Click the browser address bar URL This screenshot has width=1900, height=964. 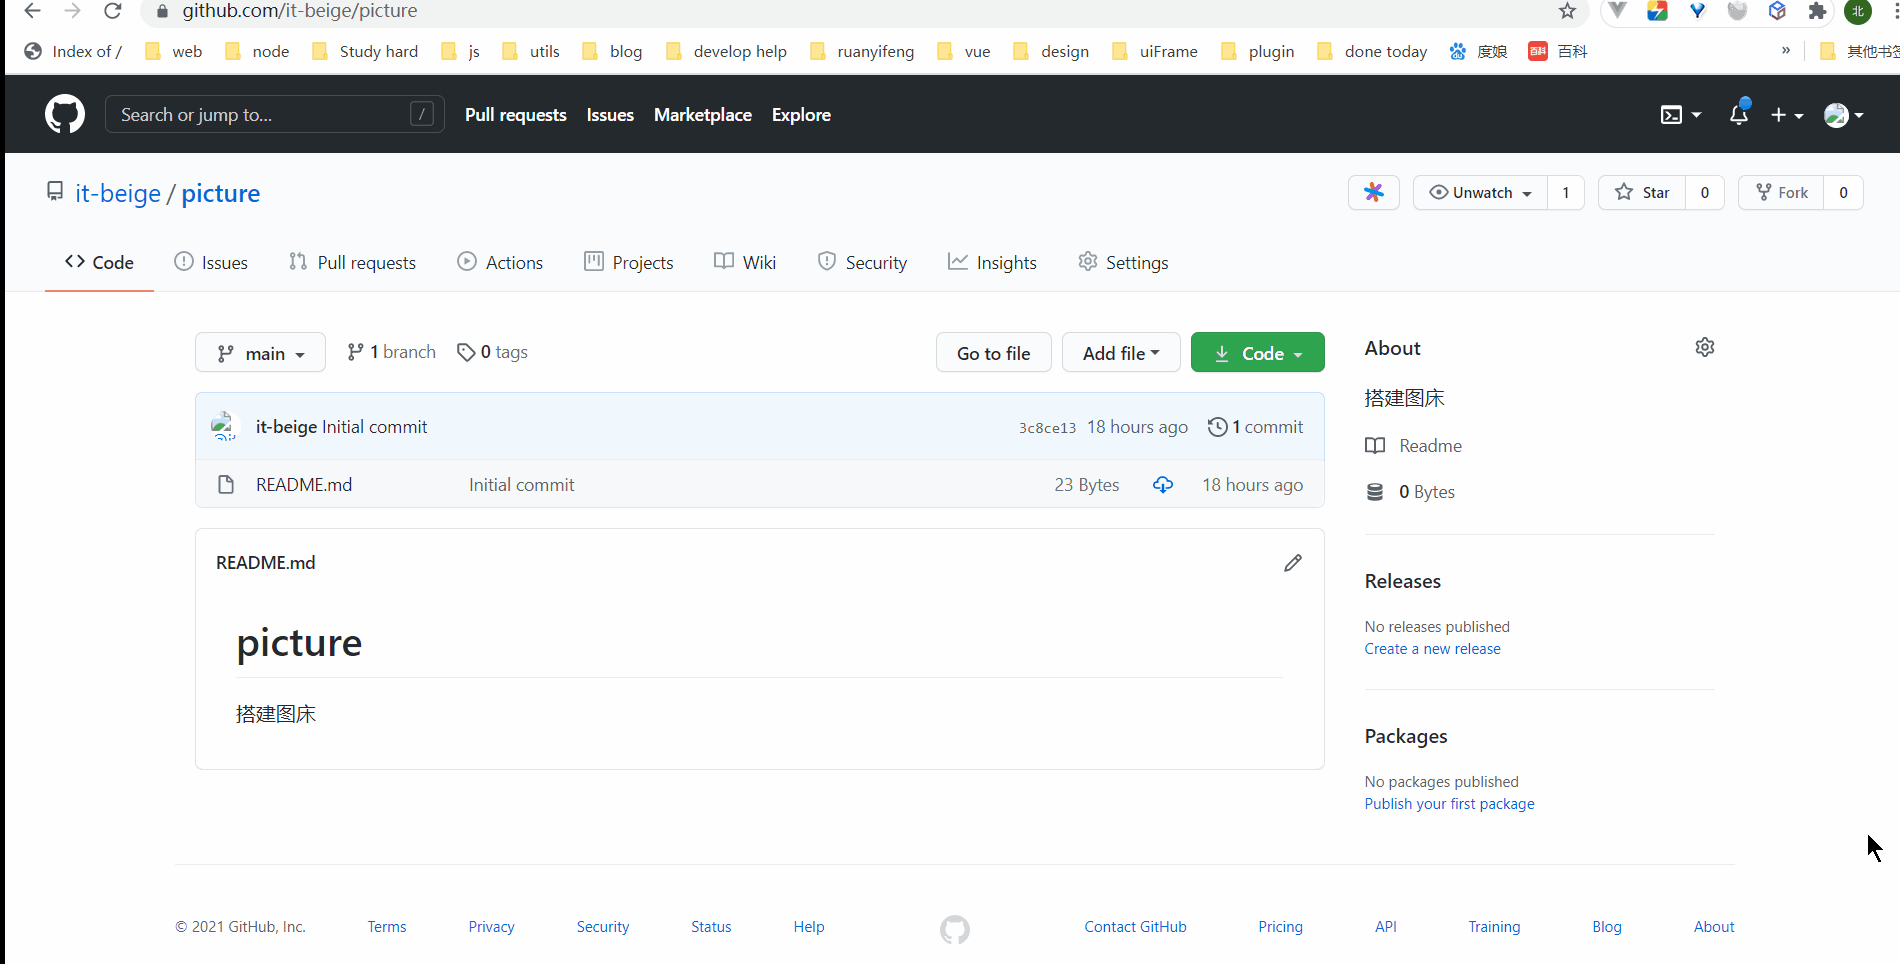coord(299,11)
